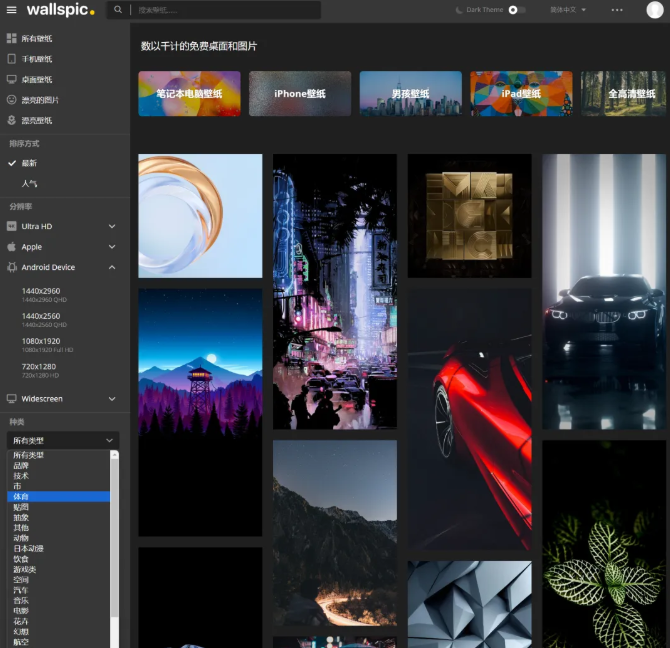This screenshot has width=670, height=648.
Task: Open the neon city street wallpaper
Action: pyautogui.click(x=335, y=292)
